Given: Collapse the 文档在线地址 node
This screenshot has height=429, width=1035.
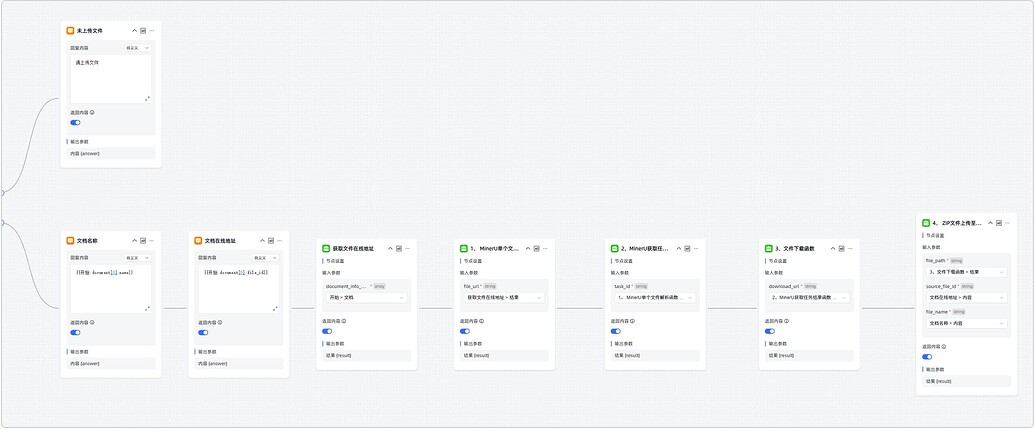Looking at the screenshot, I should 262,241.
